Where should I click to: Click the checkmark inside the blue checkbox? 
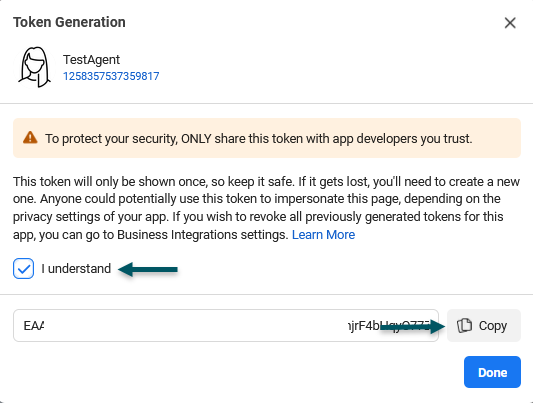[23, 269]
